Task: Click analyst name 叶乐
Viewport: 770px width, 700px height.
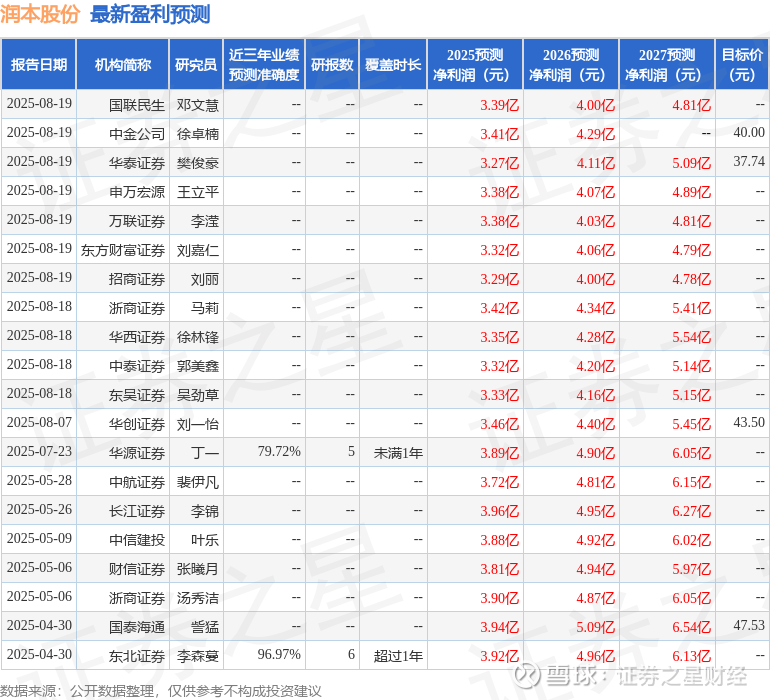Action: (205, 539)
